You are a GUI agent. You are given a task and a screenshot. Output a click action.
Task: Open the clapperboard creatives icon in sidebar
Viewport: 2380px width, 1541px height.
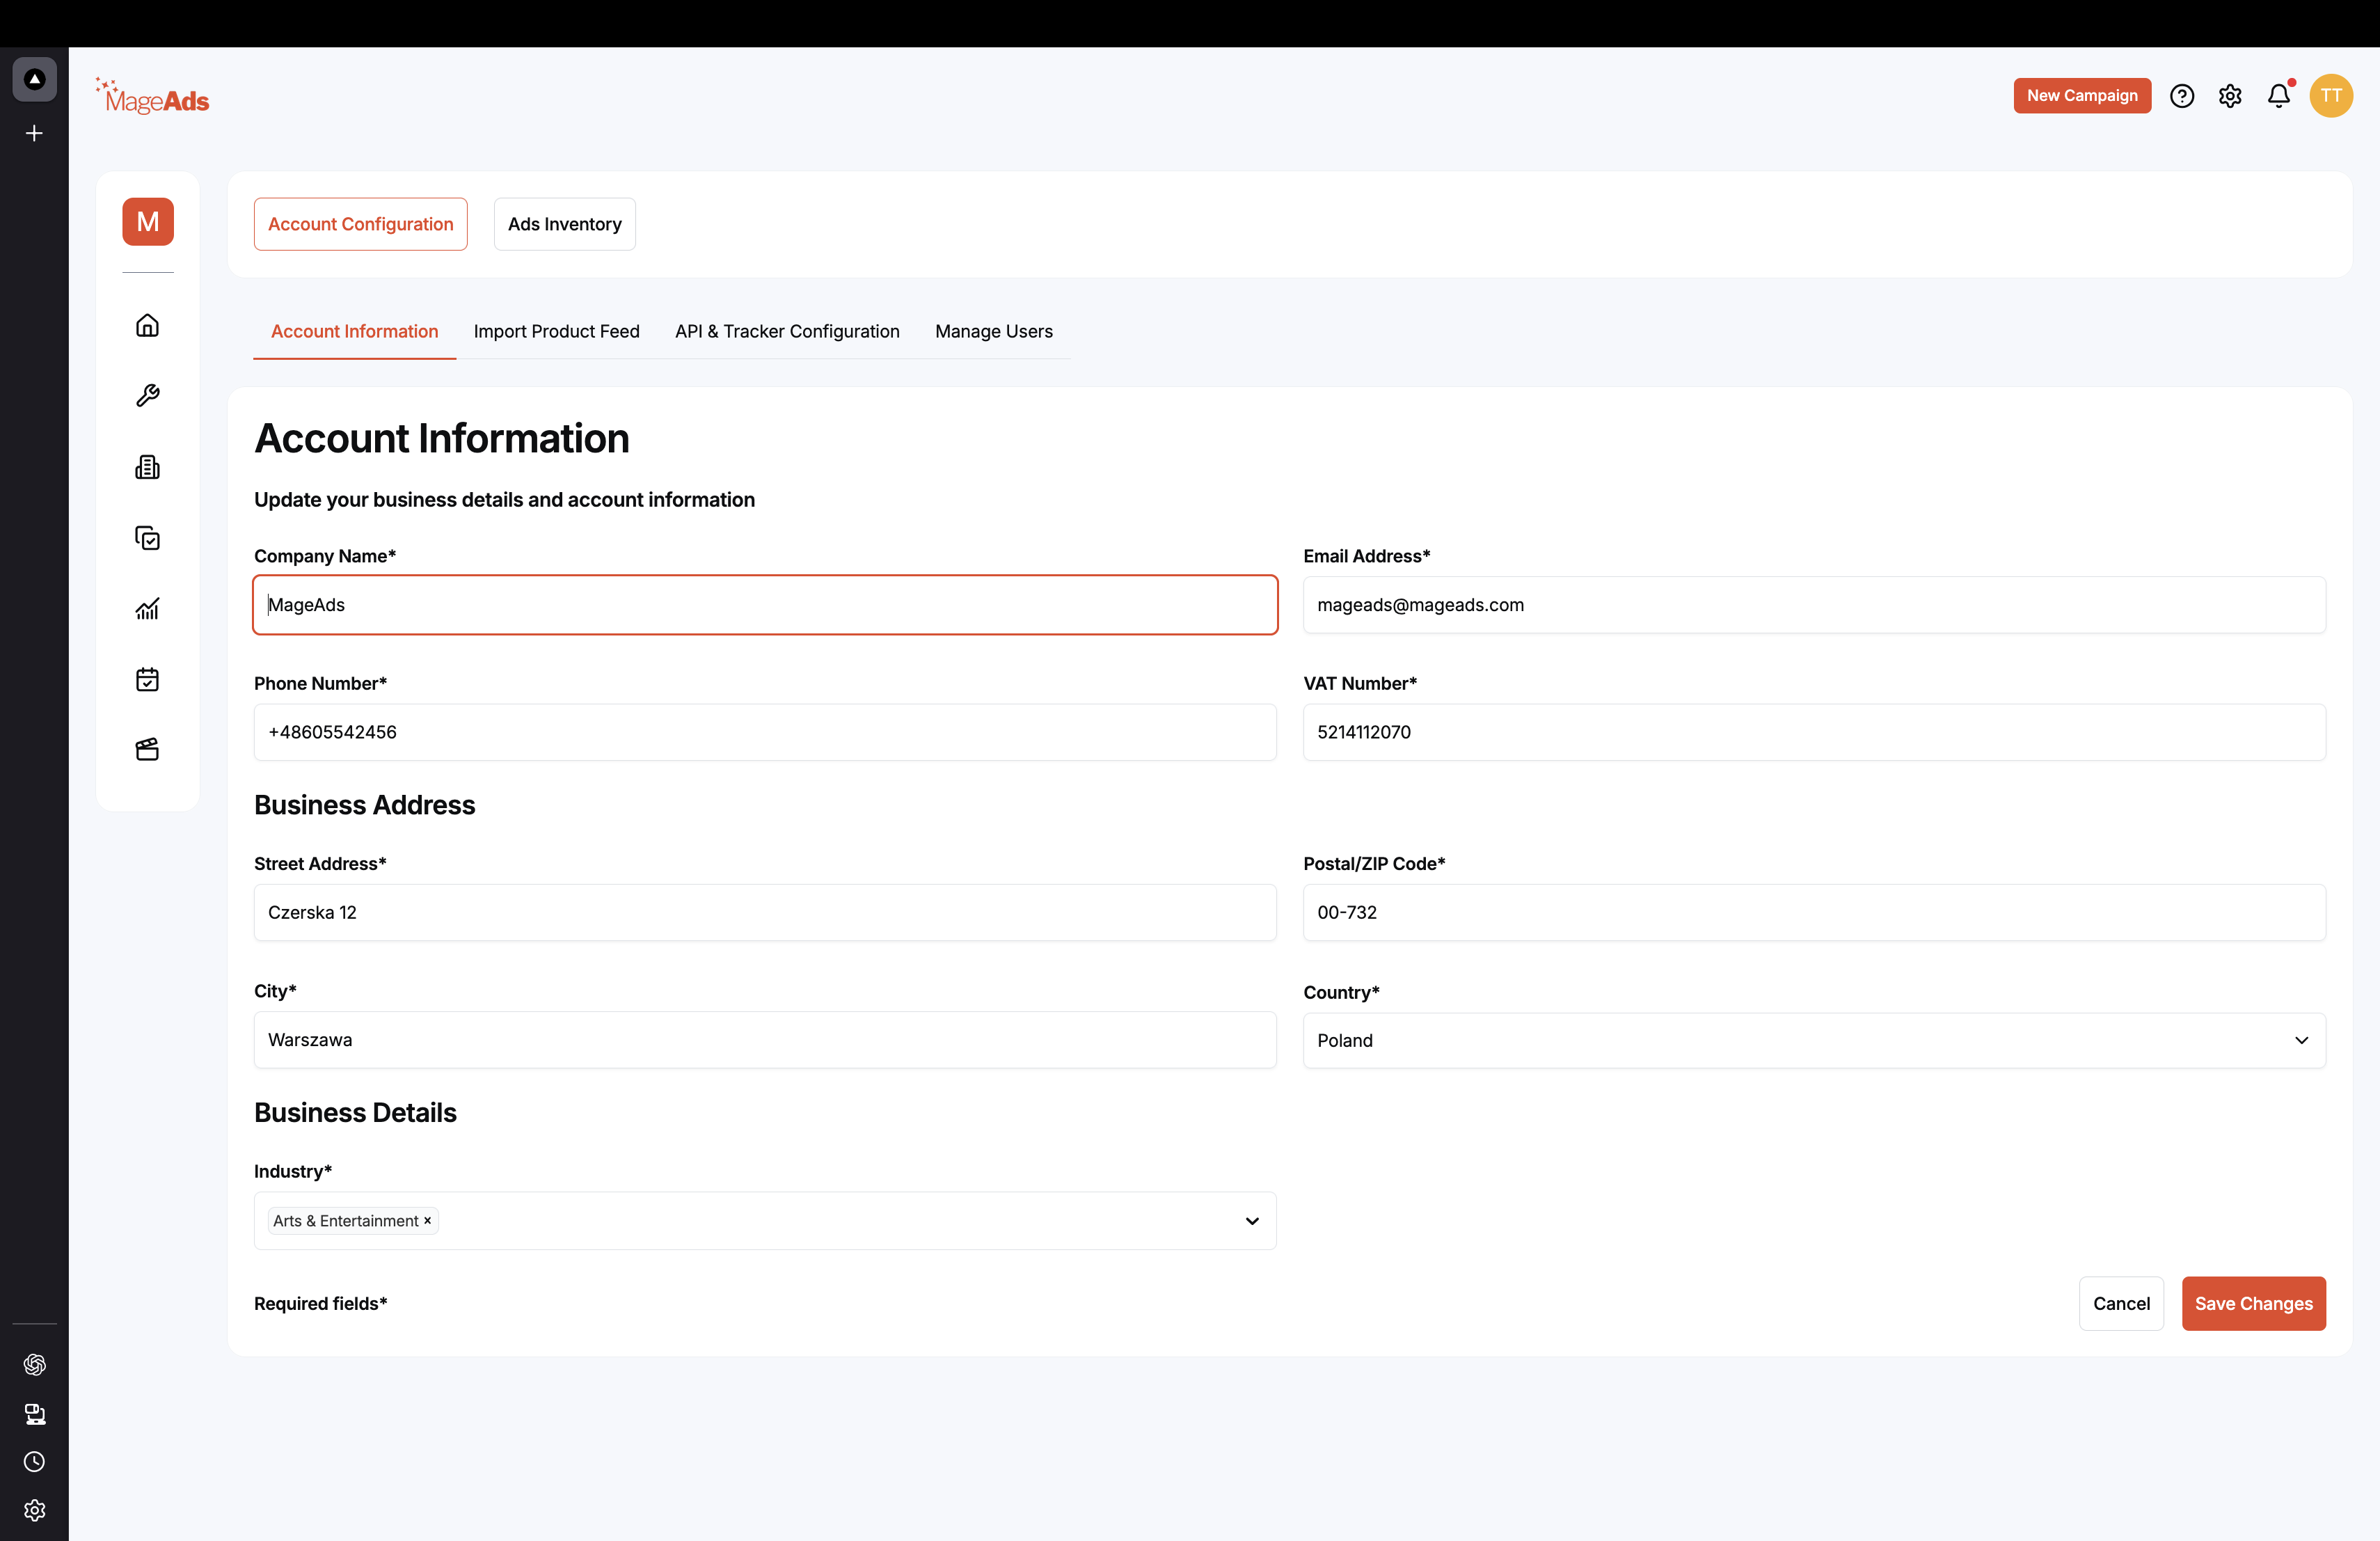[x=147, y=750]
